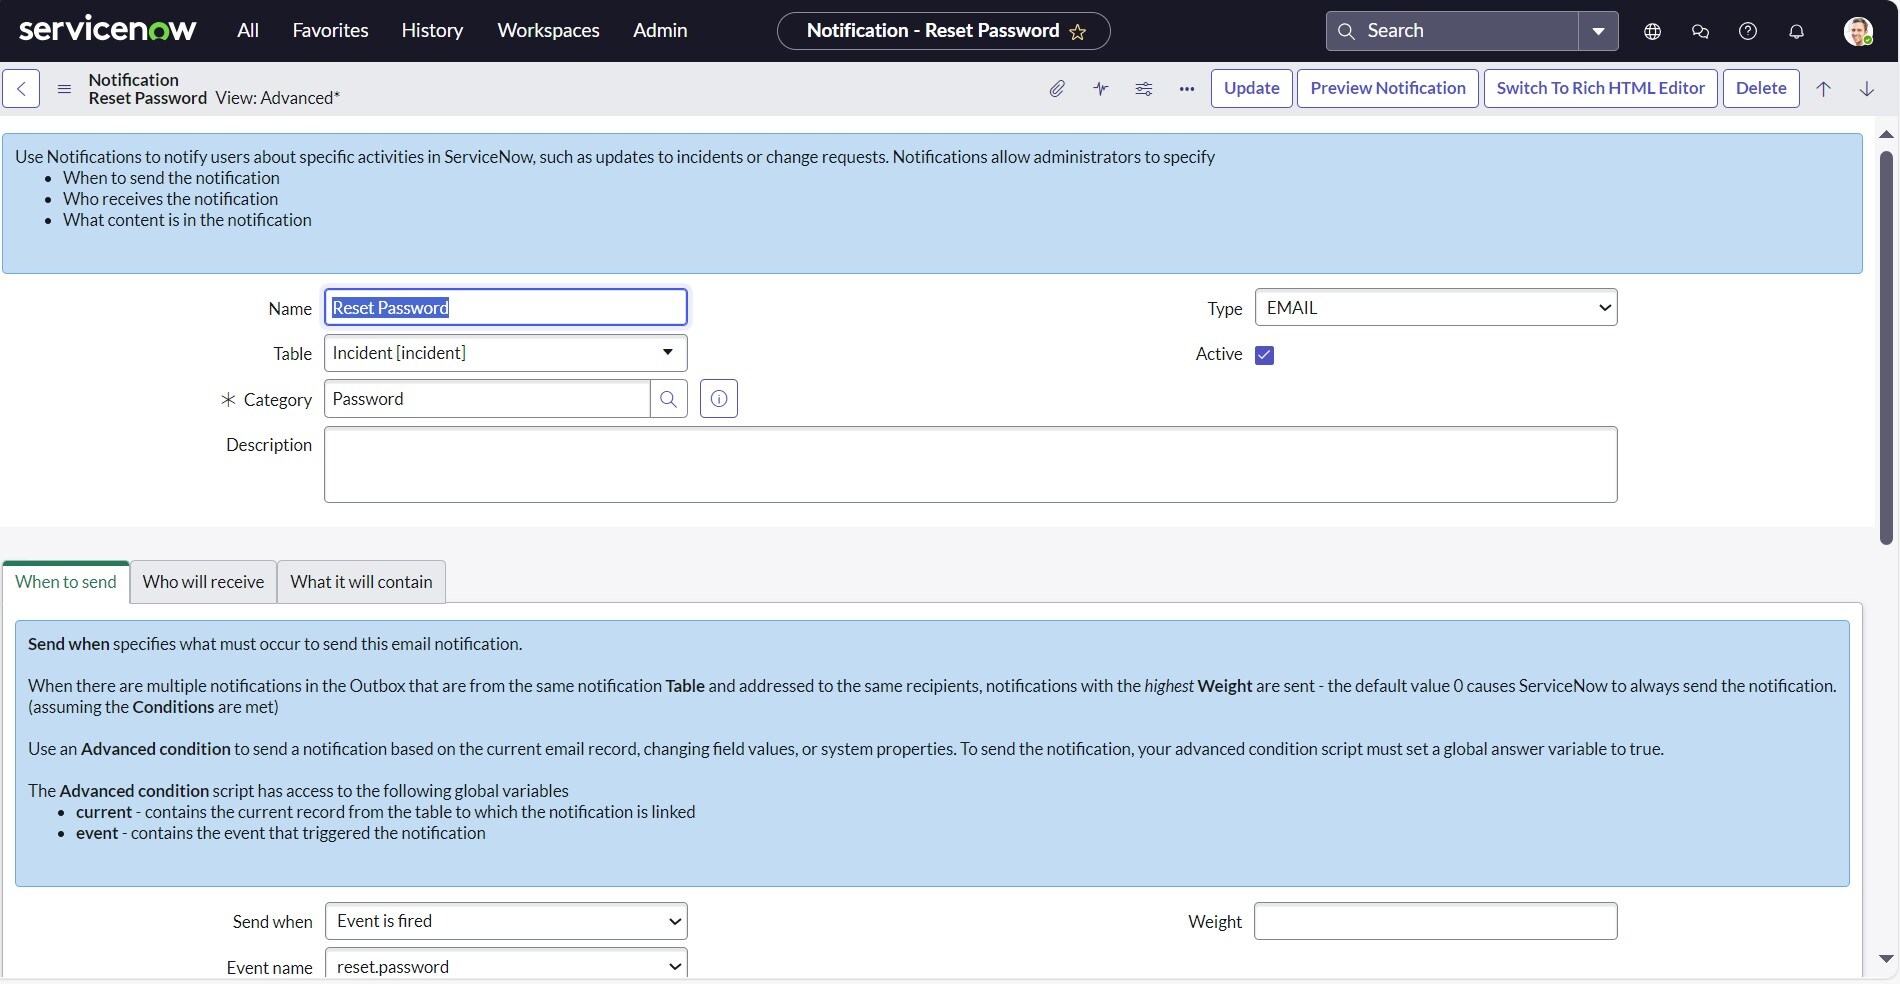
Task: Click the vertical scrollbar thumb
Action: tap(1887, 347)
